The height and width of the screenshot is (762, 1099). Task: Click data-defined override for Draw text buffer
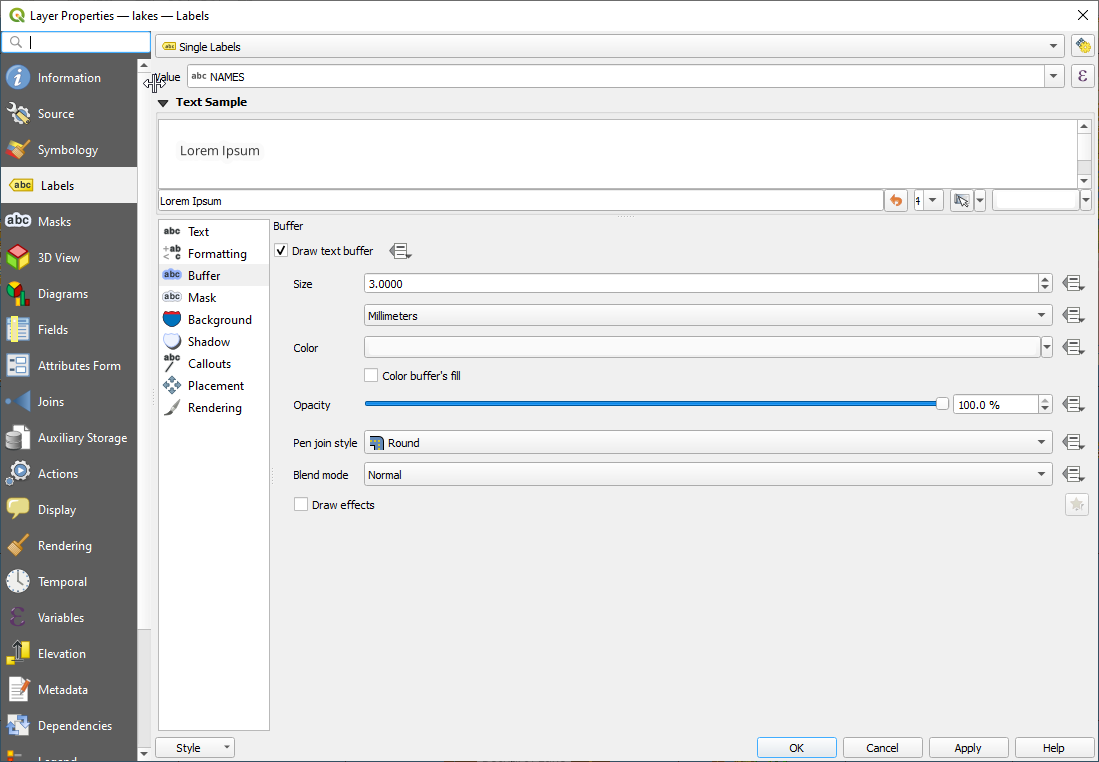[x=400, y=251]
